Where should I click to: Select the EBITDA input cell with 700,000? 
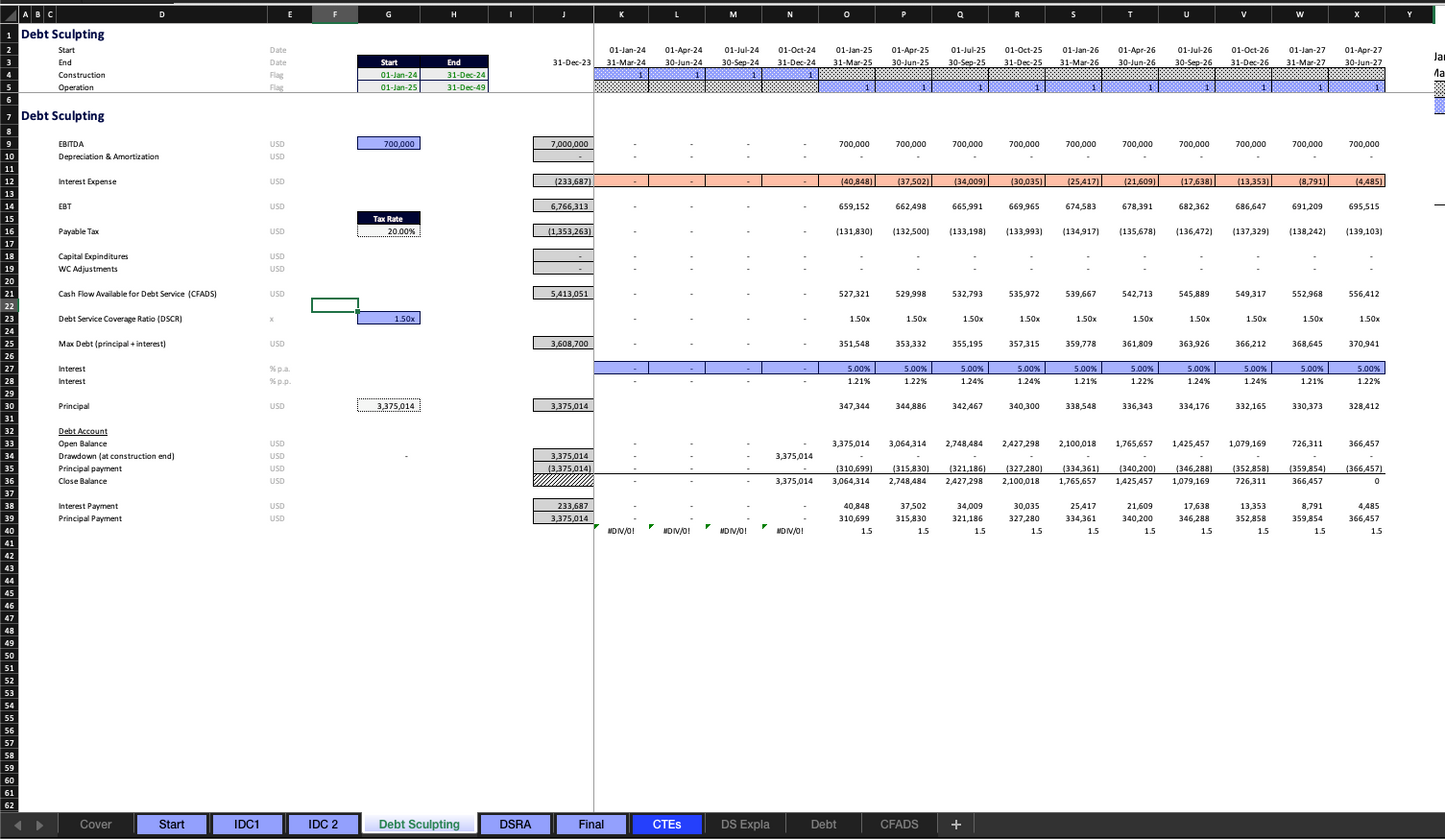click(x=389, y=144)
